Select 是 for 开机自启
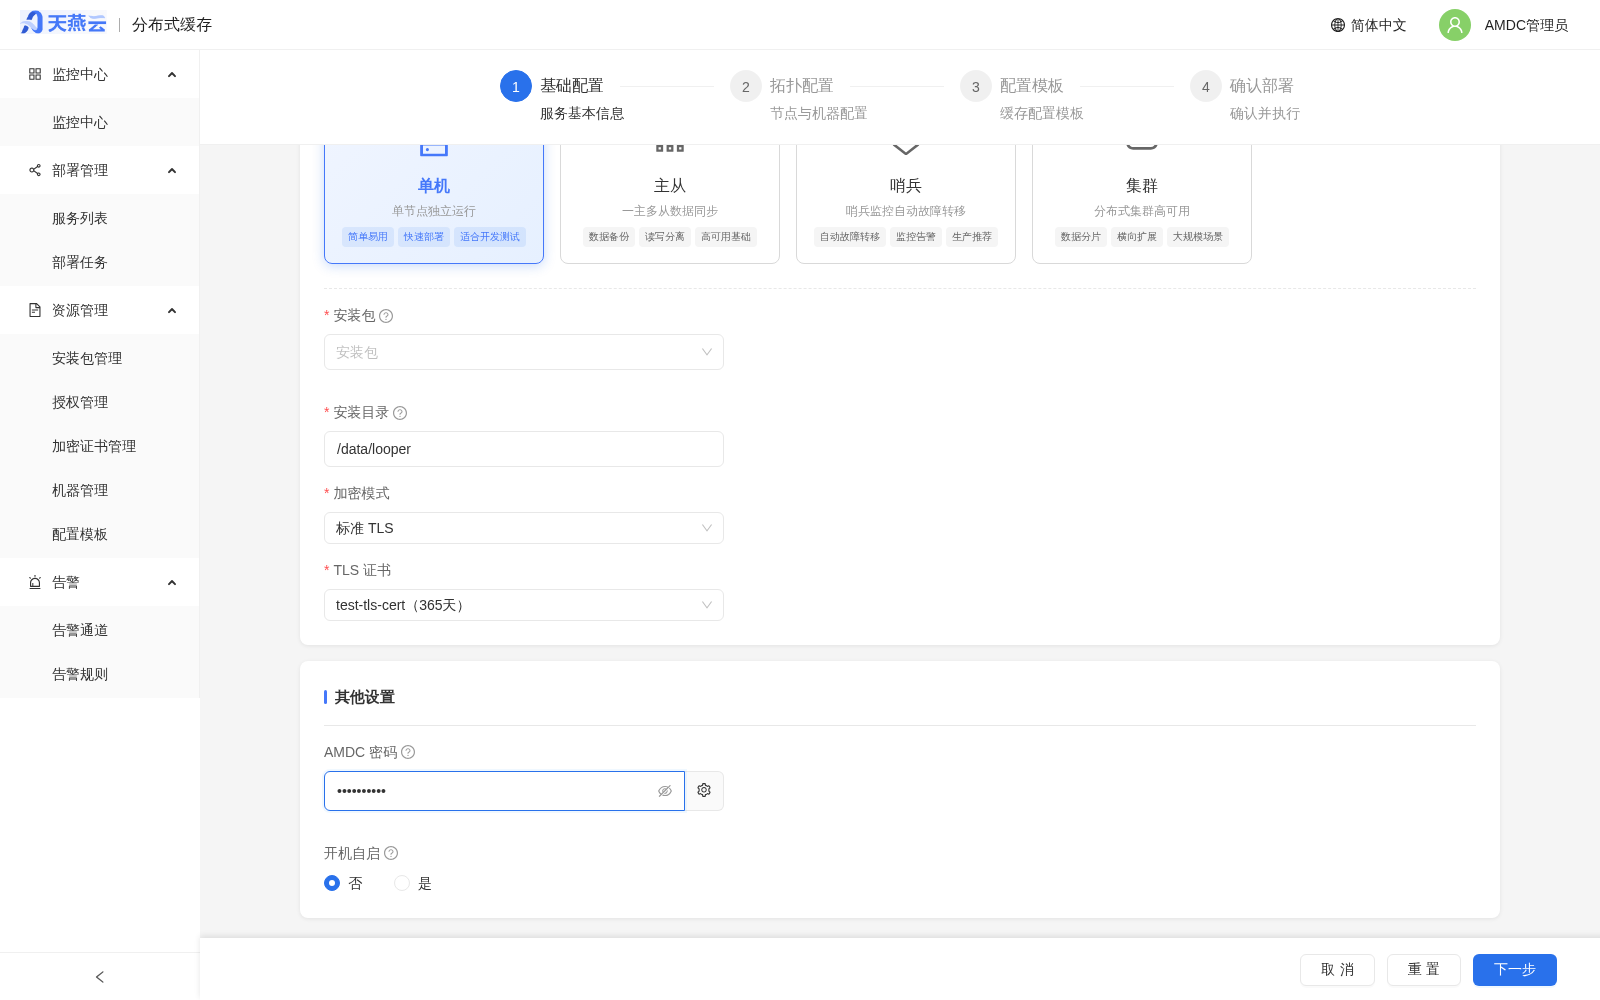The width and height of the screenshot is (1600, 1000). point(402,883)
